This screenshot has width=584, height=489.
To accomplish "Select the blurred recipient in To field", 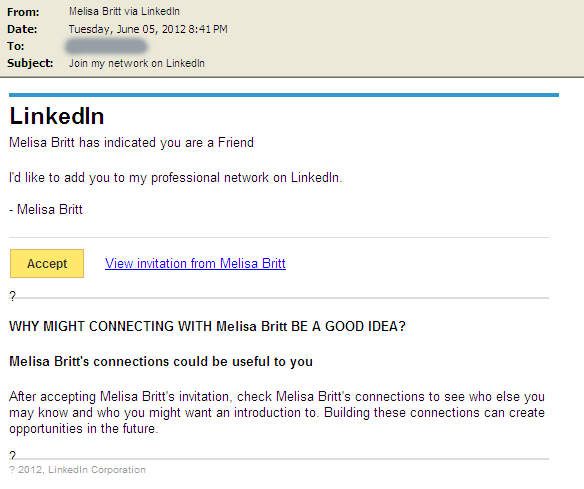I will [106, 46].
